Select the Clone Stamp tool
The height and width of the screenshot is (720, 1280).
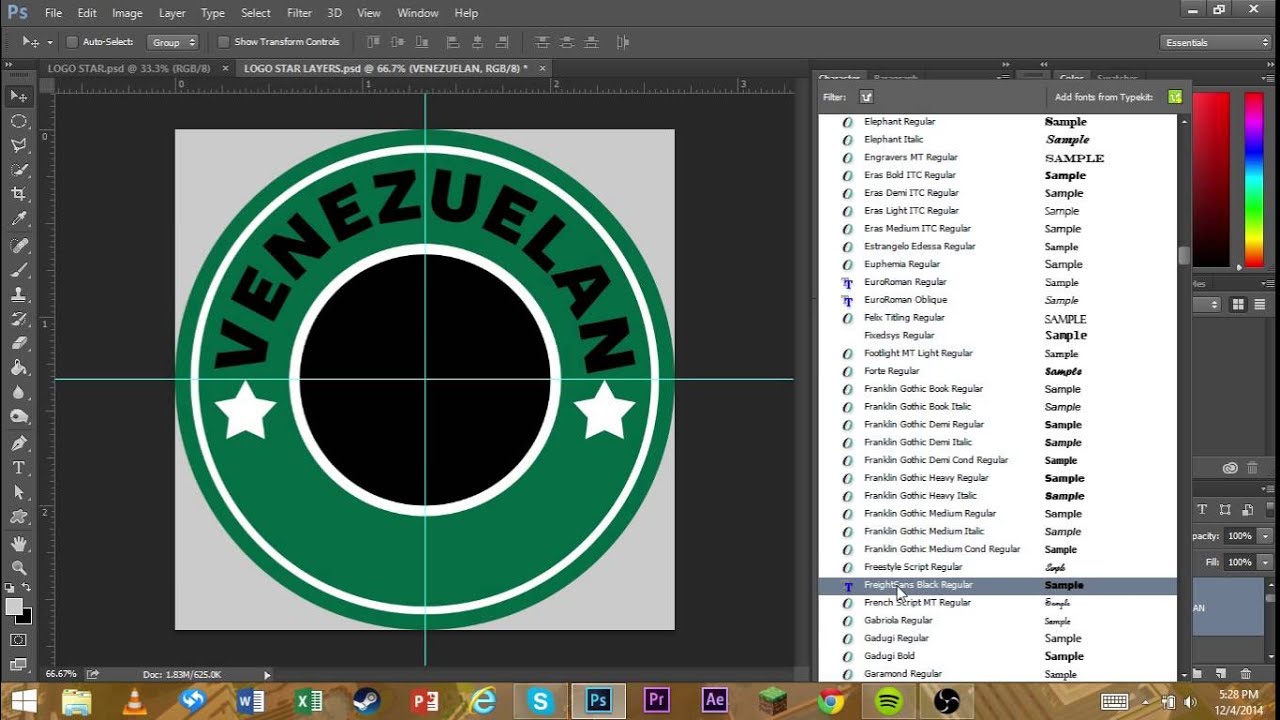pos(19,295)
